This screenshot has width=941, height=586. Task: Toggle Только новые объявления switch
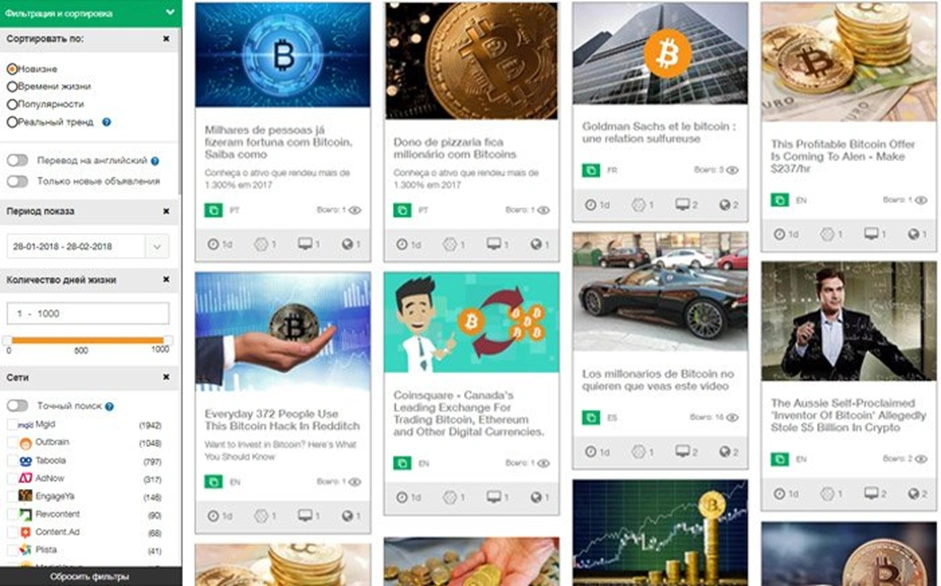point(17,181)
